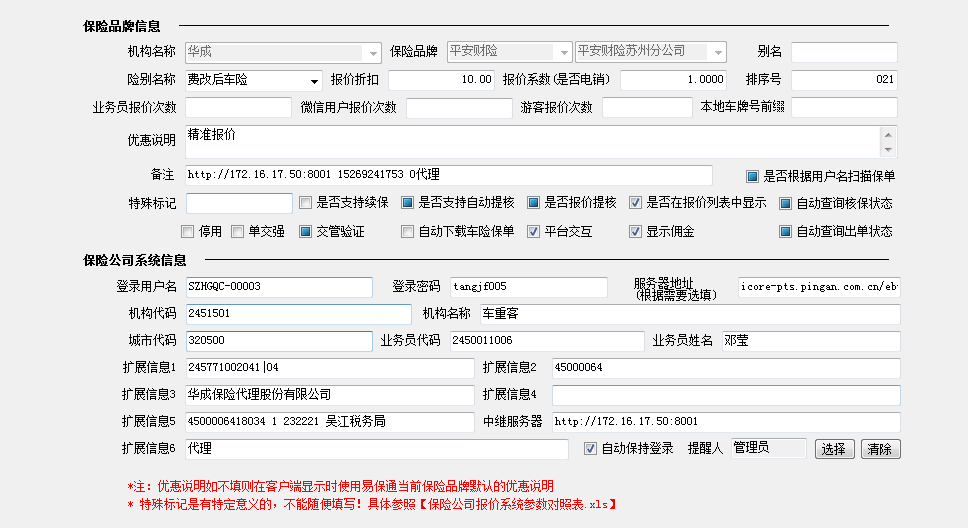The height and width of the screenshot is (528, 968).
Task: Click 报价系数 field showing 1.0000
Action: pyautogui.click(x=674, y=80)
